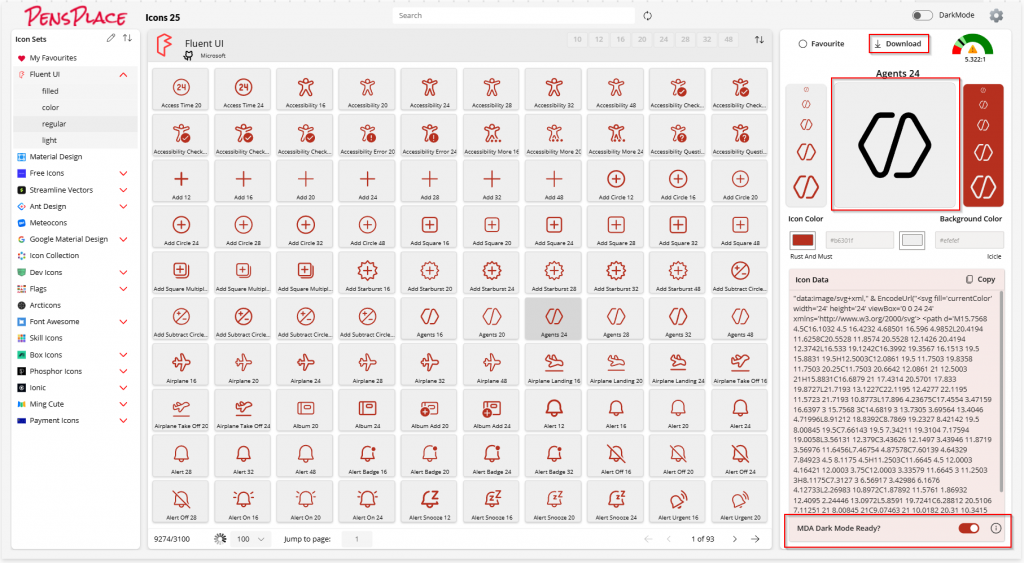Expand the Ant Design set
The image size is (1024, 563).
123,206
